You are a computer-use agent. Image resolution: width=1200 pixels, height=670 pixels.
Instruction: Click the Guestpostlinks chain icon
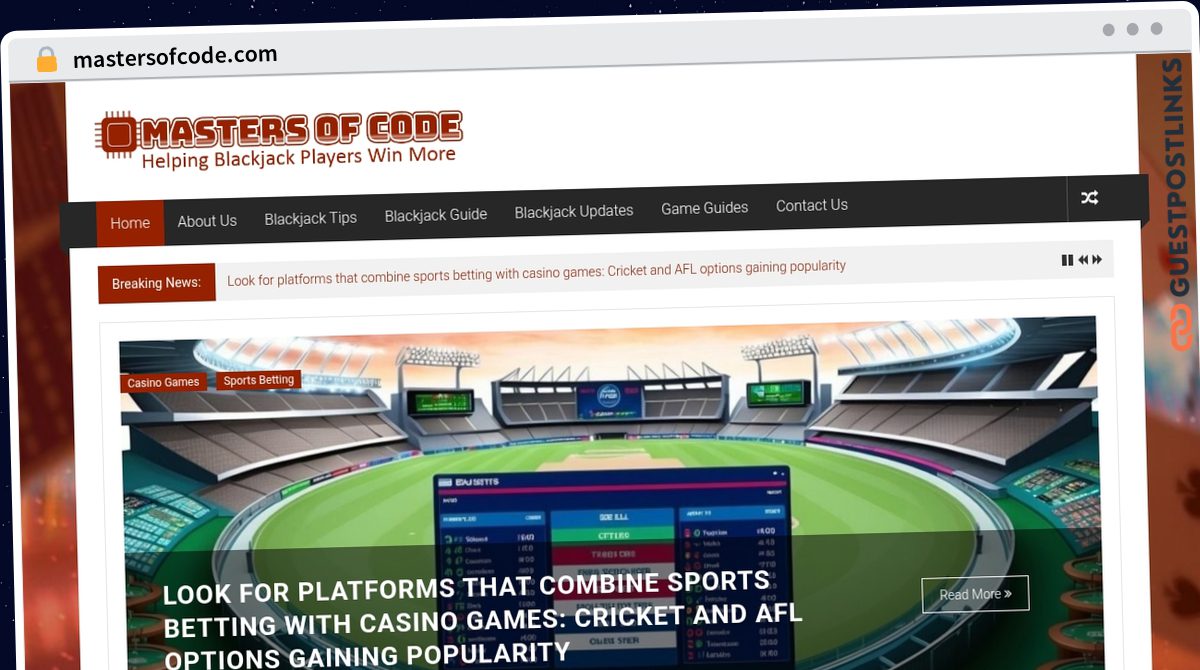click(x=1181, y=328)
